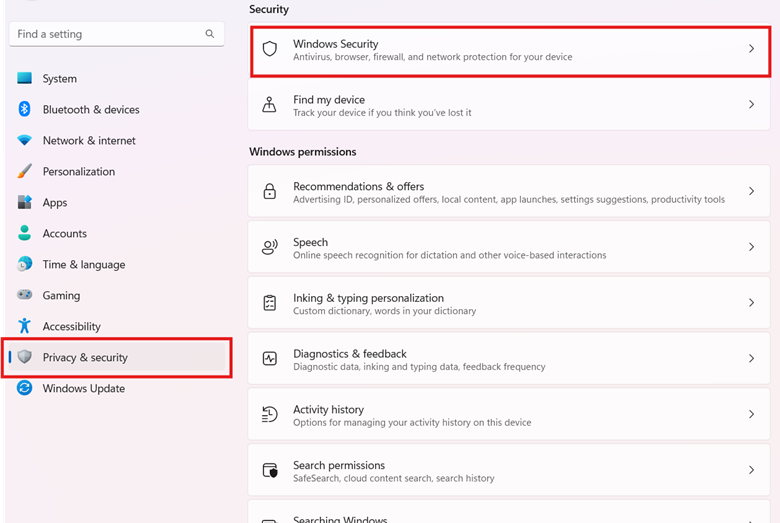
Task: Click the System monitor icon
Action: (x=24, y=78)
